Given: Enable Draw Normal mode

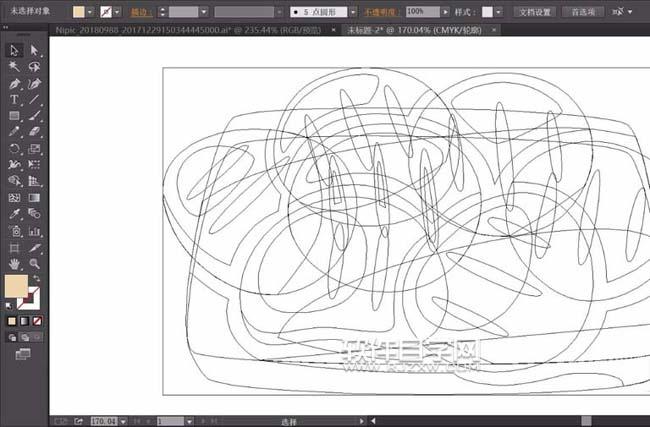Looking at the screenshot, I should 12,337.
